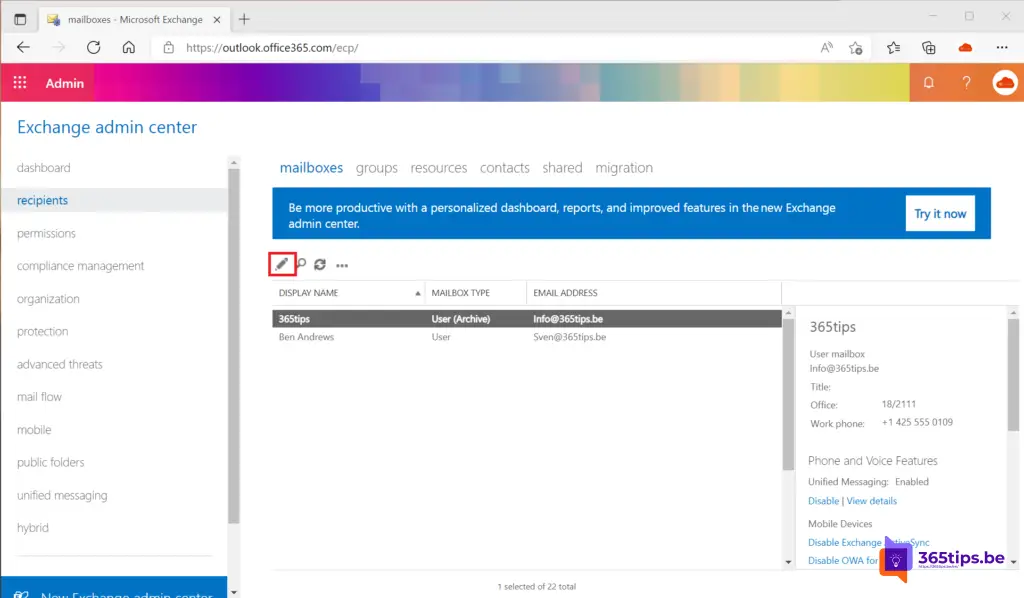Click left navigation scrollbar
Screen dimensions: 1024x598
pyautogui.click(x=234, y=346)
